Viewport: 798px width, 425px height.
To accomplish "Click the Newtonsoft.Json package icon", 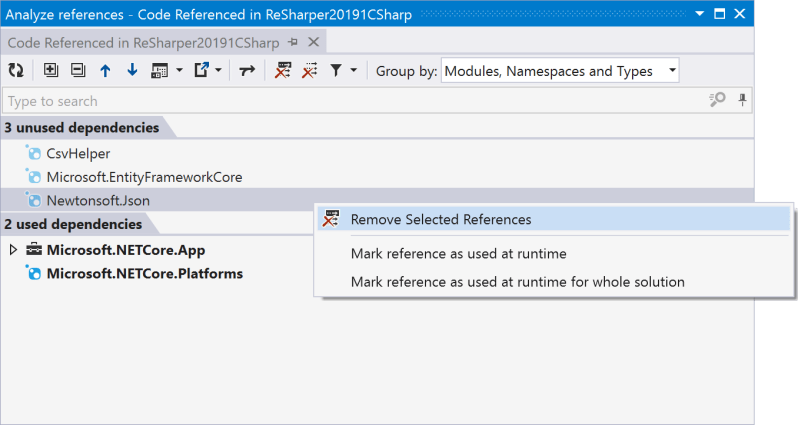I will 34,200.
